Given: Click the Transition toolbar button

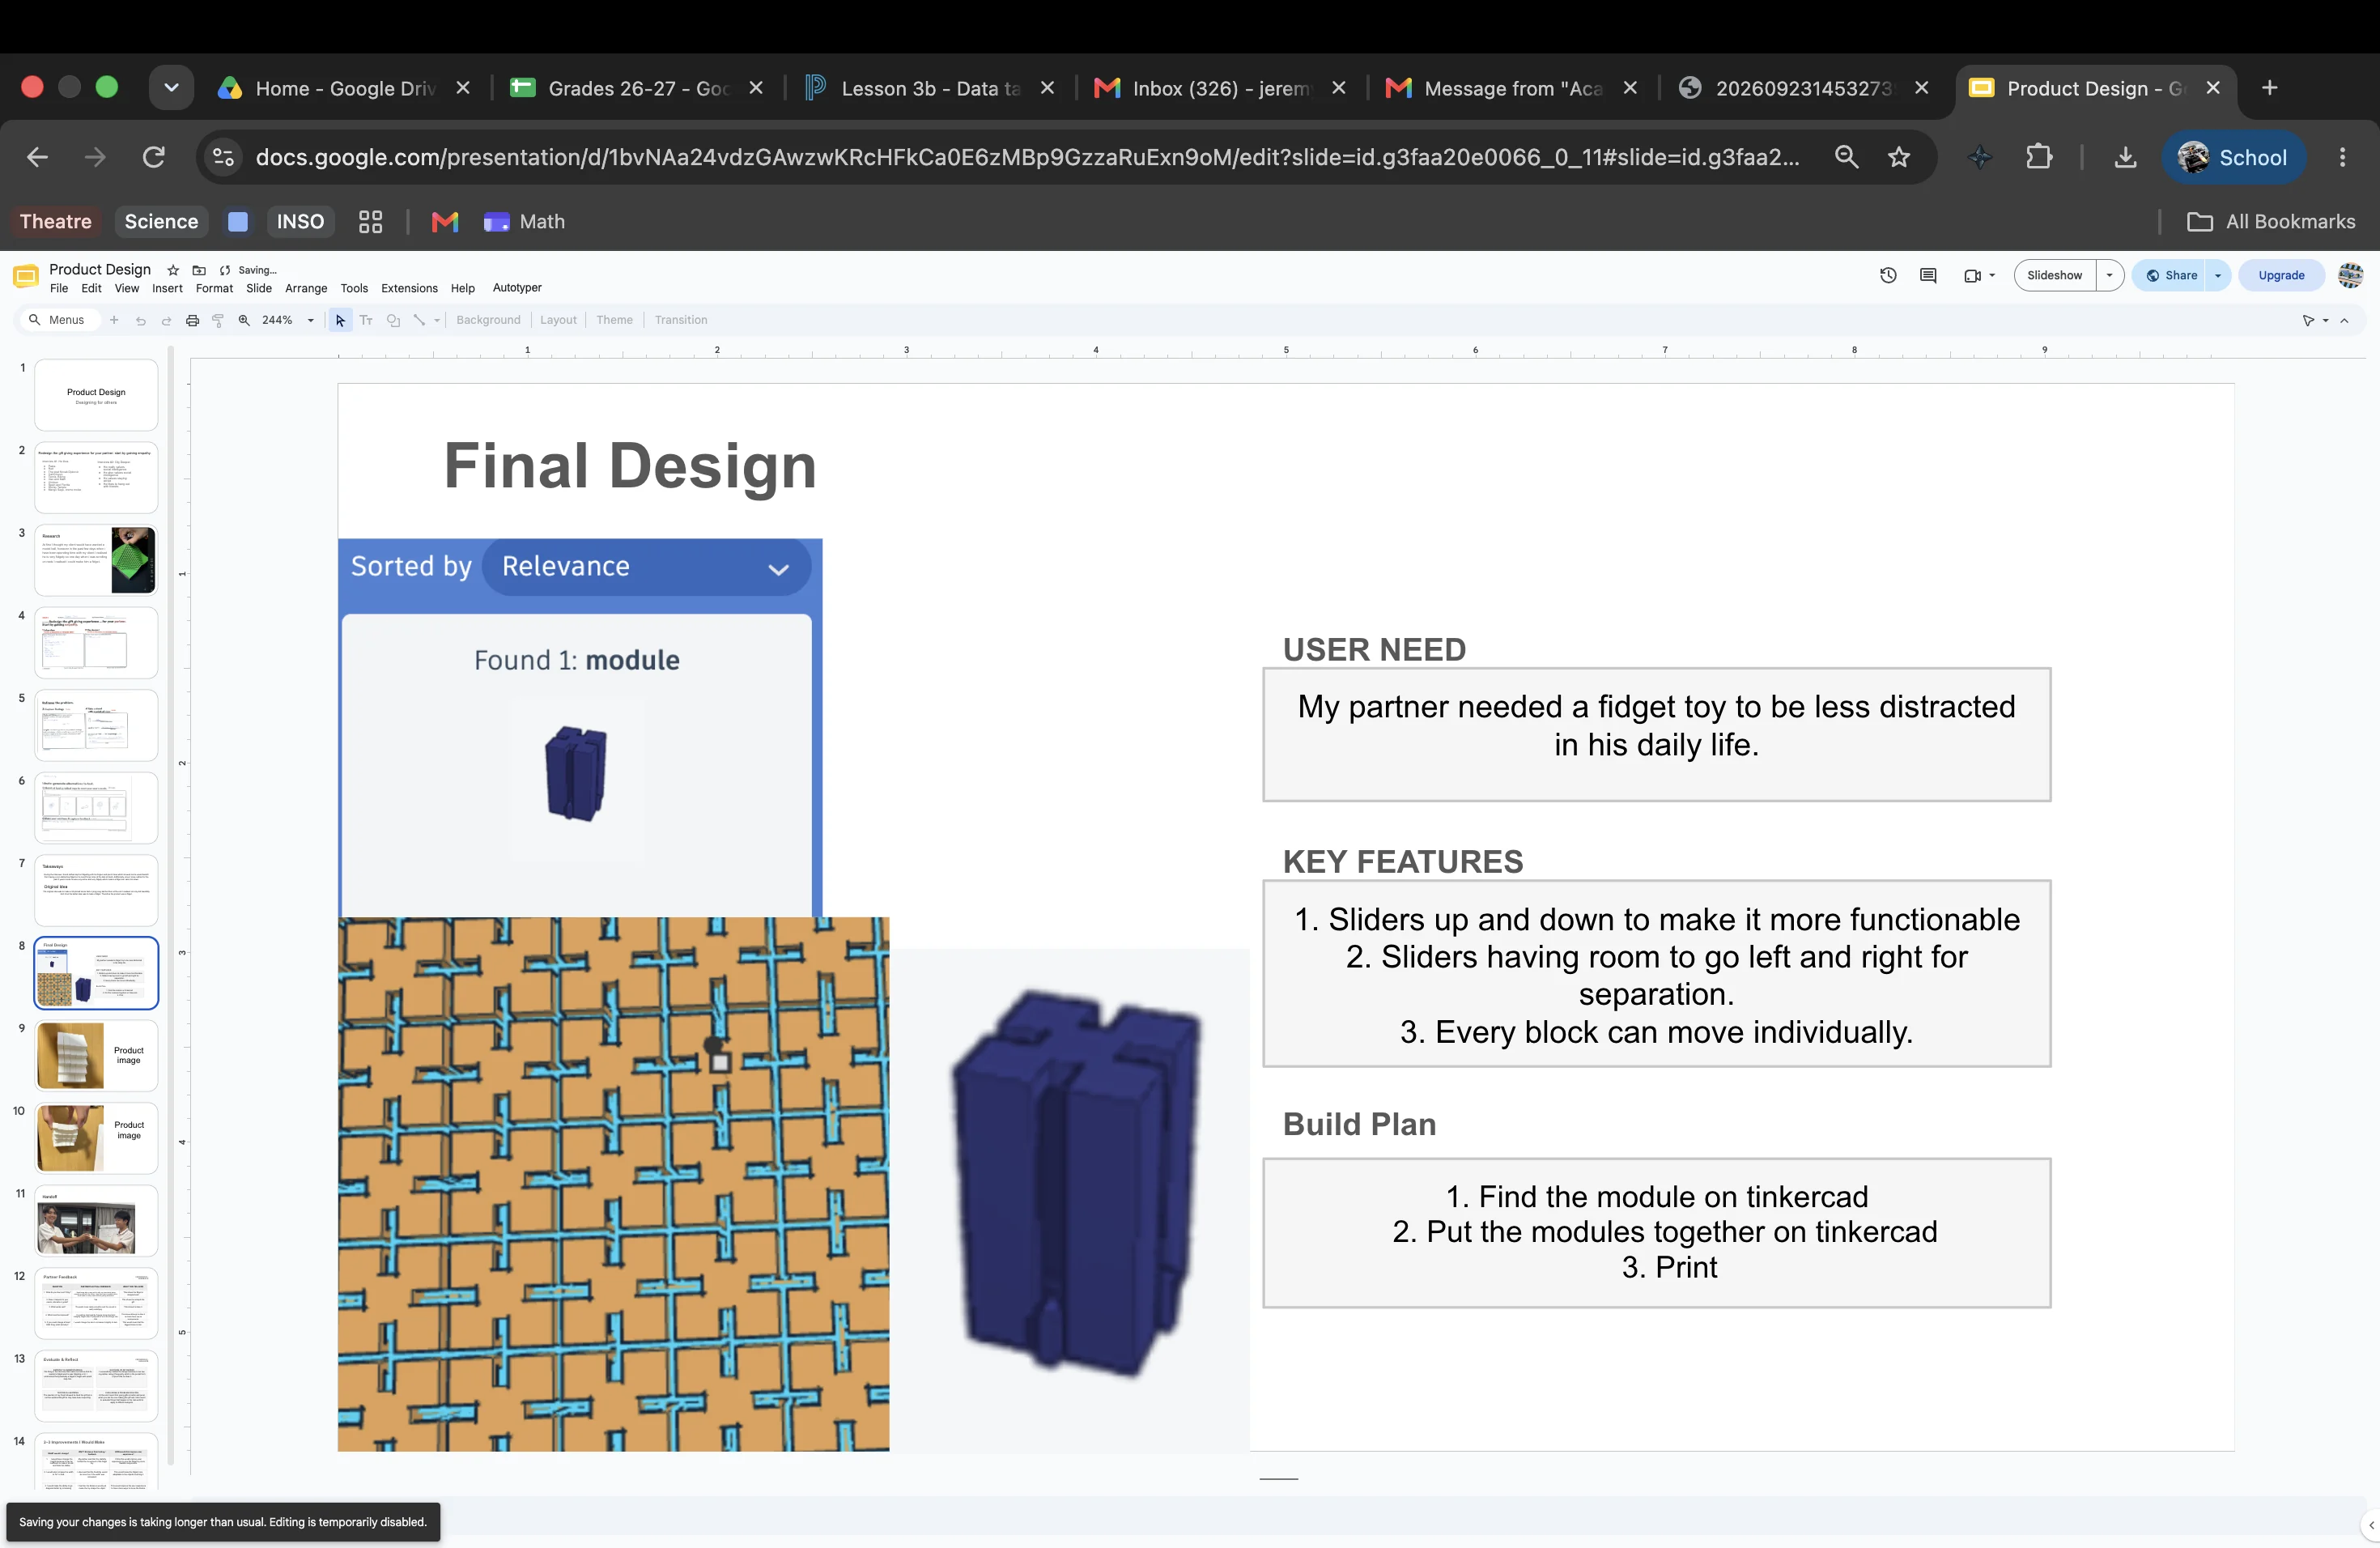Looking at the screenshot, I should pos(681,320).
